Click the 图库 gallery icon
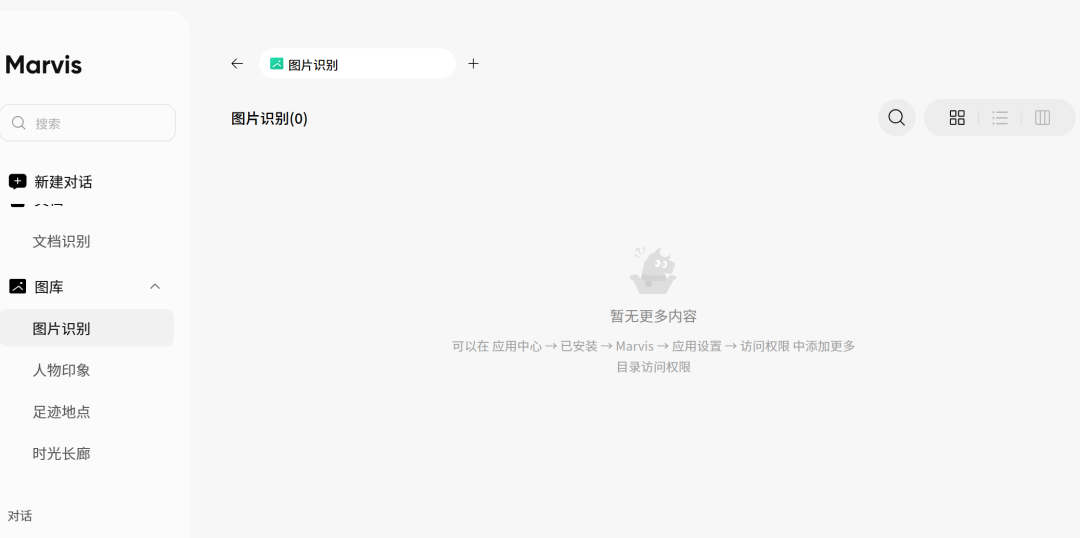Image resolution: width=1080 pixels, height=538 pixels. click(17, 287)
